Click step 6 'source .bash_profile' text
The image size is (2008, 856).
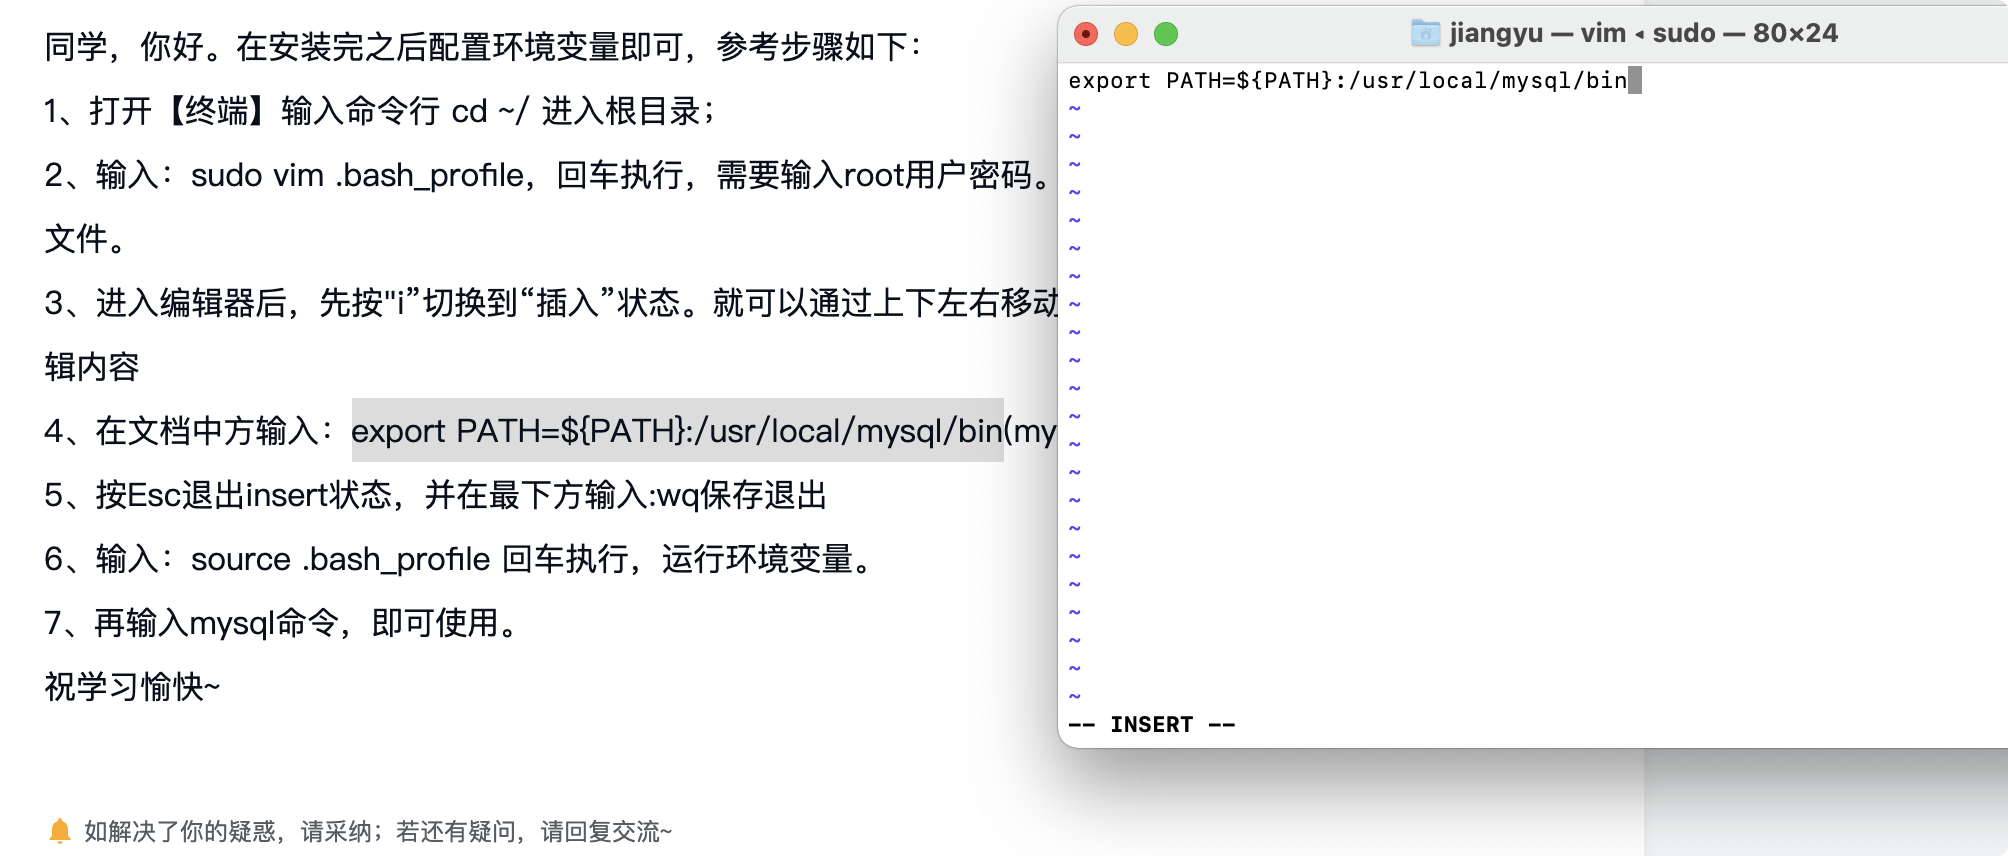pyautogui.click(x=341, y=559)
